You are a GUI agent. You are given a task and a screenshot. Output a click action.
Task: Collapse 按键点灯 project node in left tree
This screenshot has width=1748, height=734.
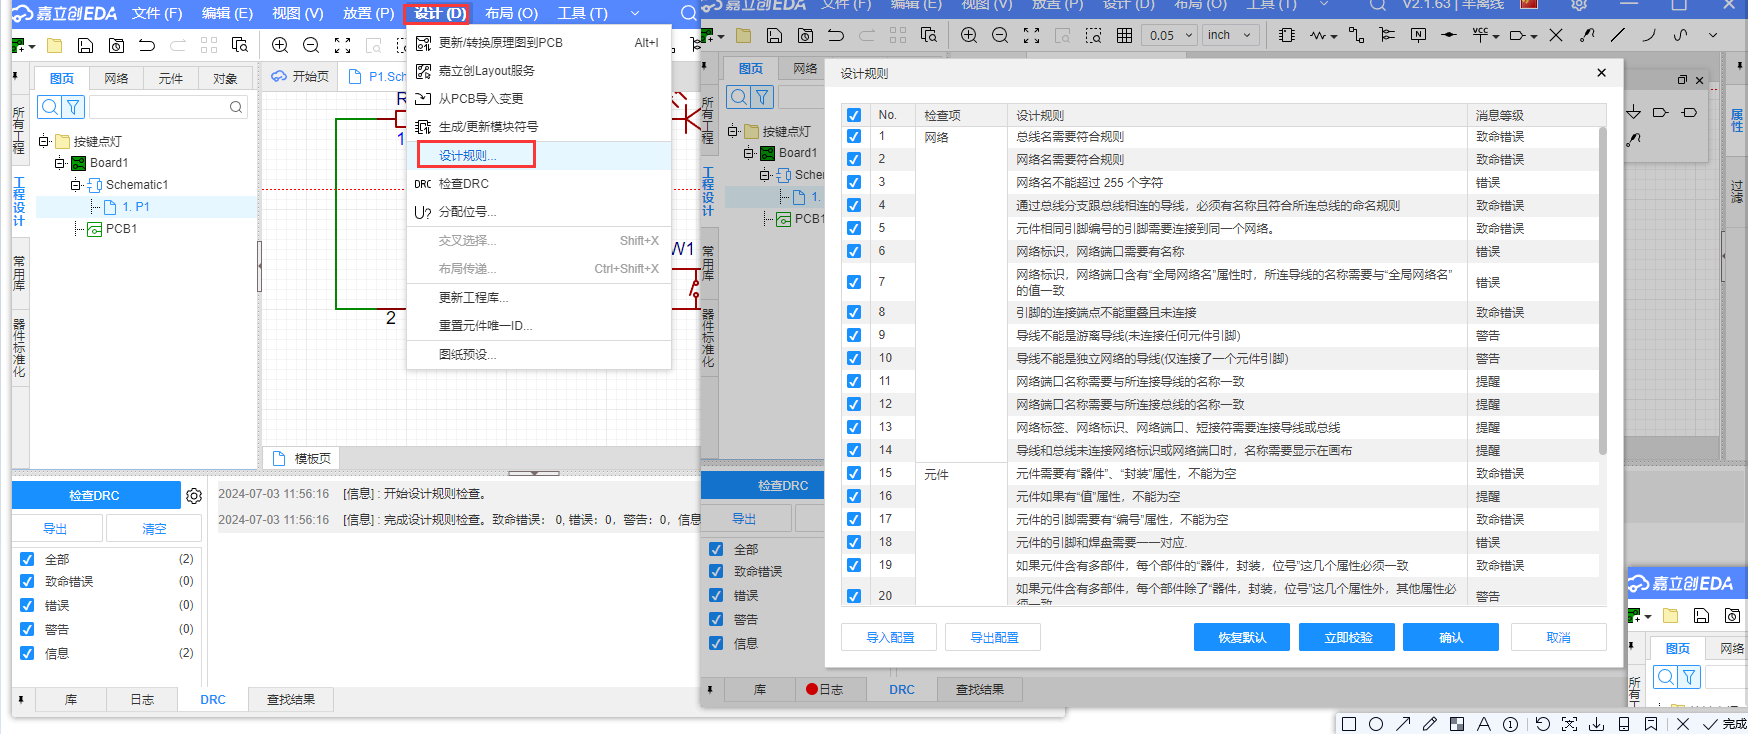point(44,141)
